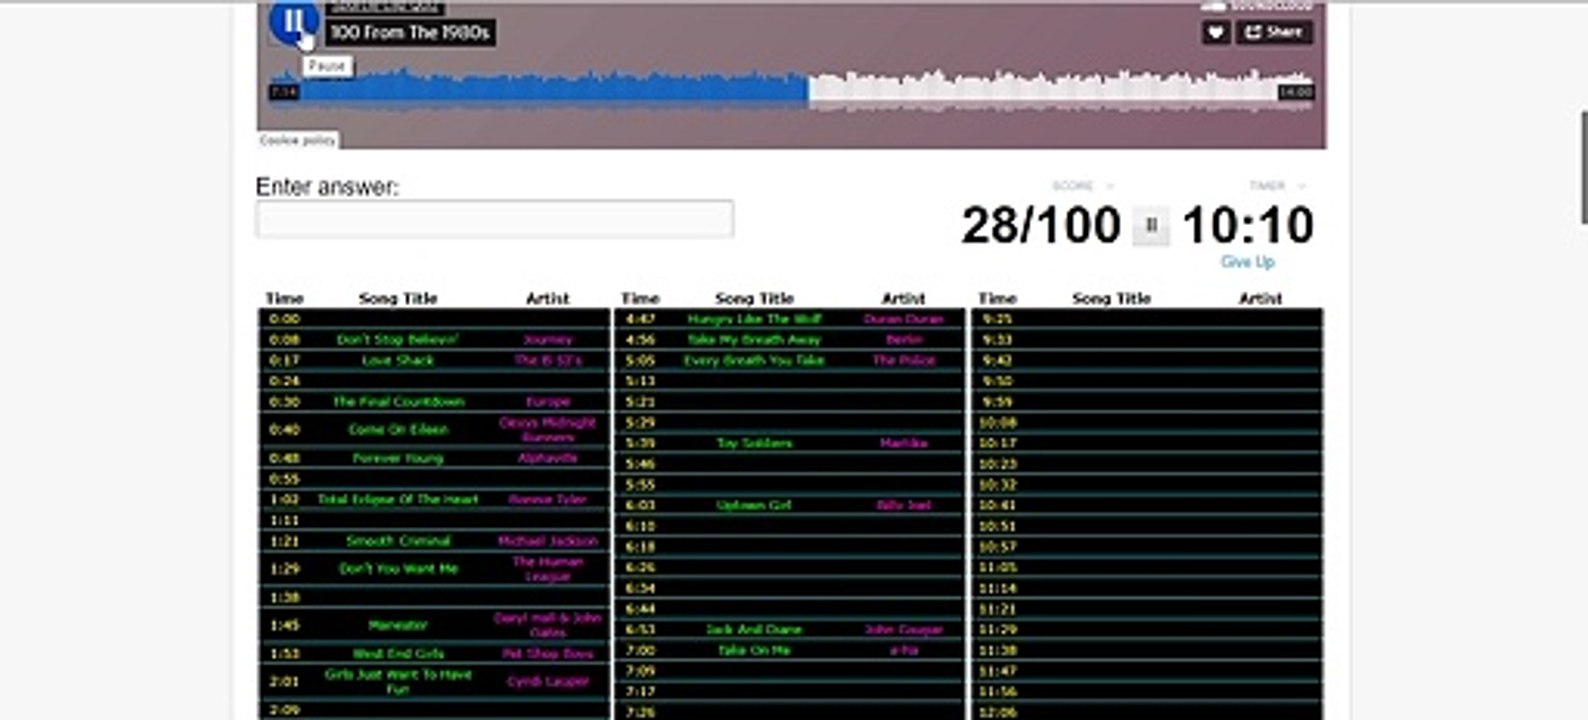
Task: Select The Police artist cell
Action: tap(903, 360)
